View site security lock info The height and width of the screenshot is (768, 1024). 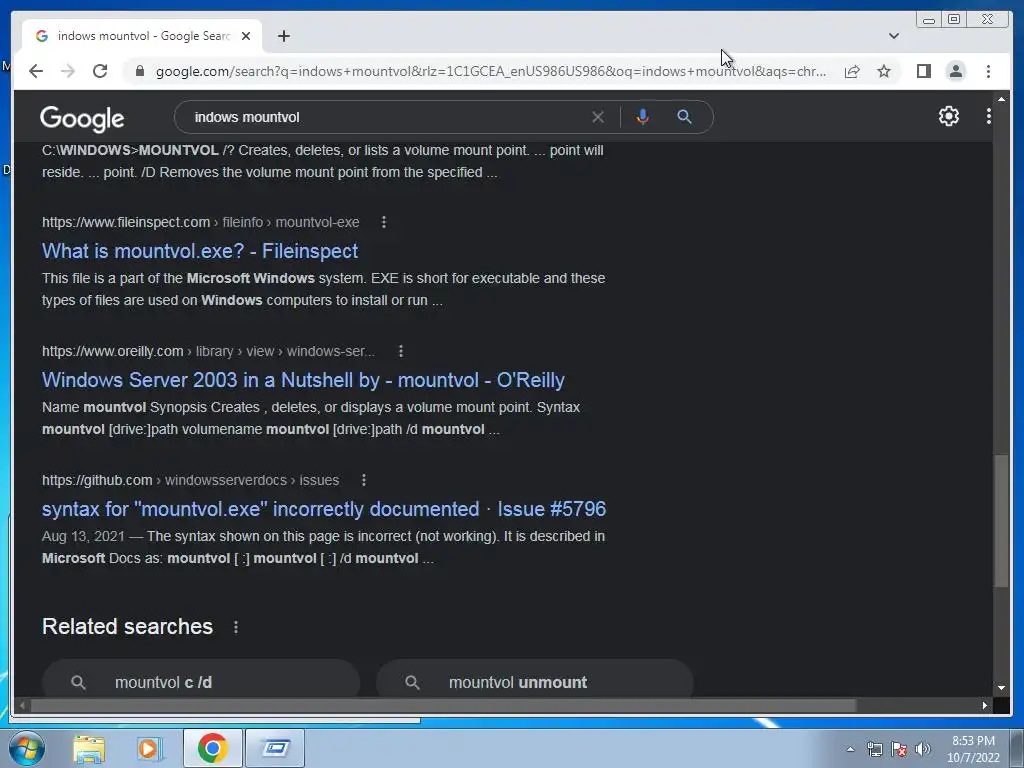point(140,71)
